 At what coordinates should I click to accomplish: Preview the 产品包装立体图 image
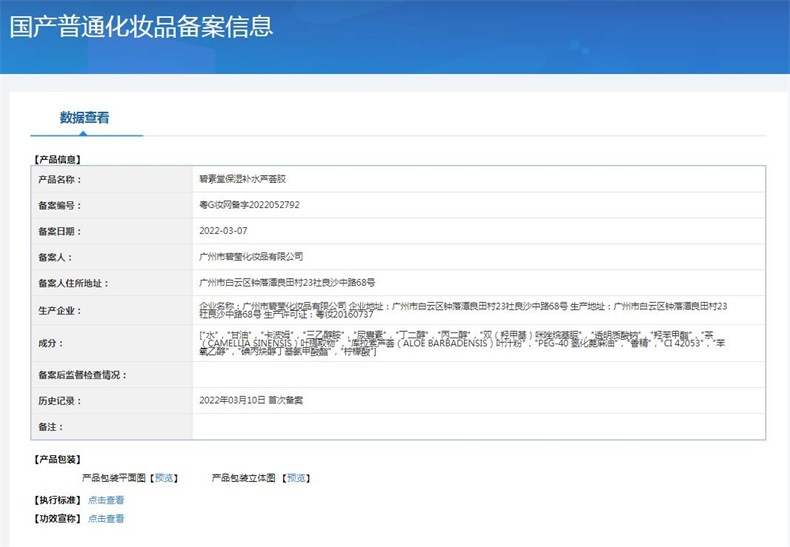point(296,478)
